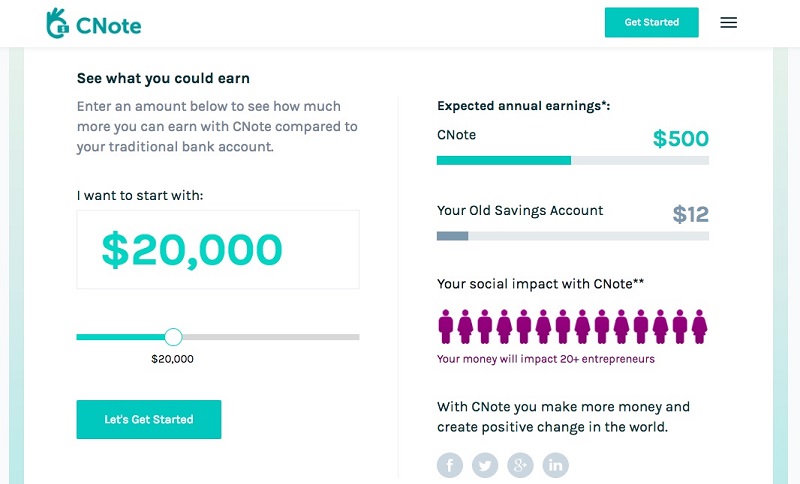The image size is (800, 484).
Task: Share on Facebook icon
Action: click(x=450, y=465)
